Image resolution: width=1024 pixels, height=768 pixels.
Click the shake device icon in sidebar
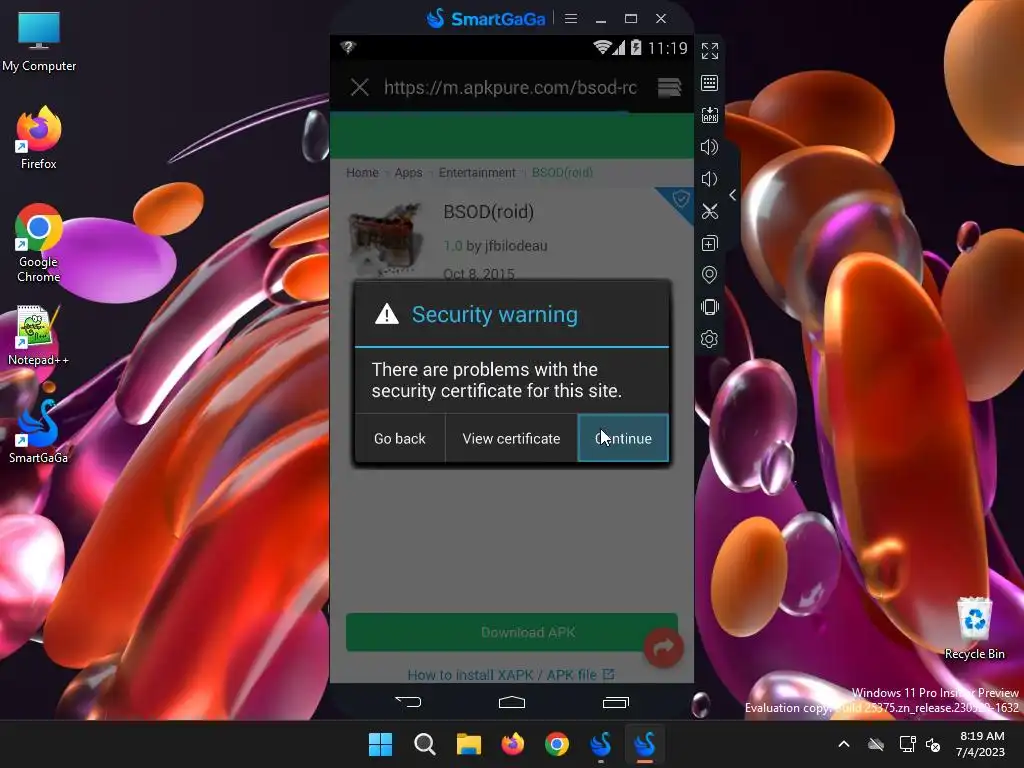click(x=709, y=307)
